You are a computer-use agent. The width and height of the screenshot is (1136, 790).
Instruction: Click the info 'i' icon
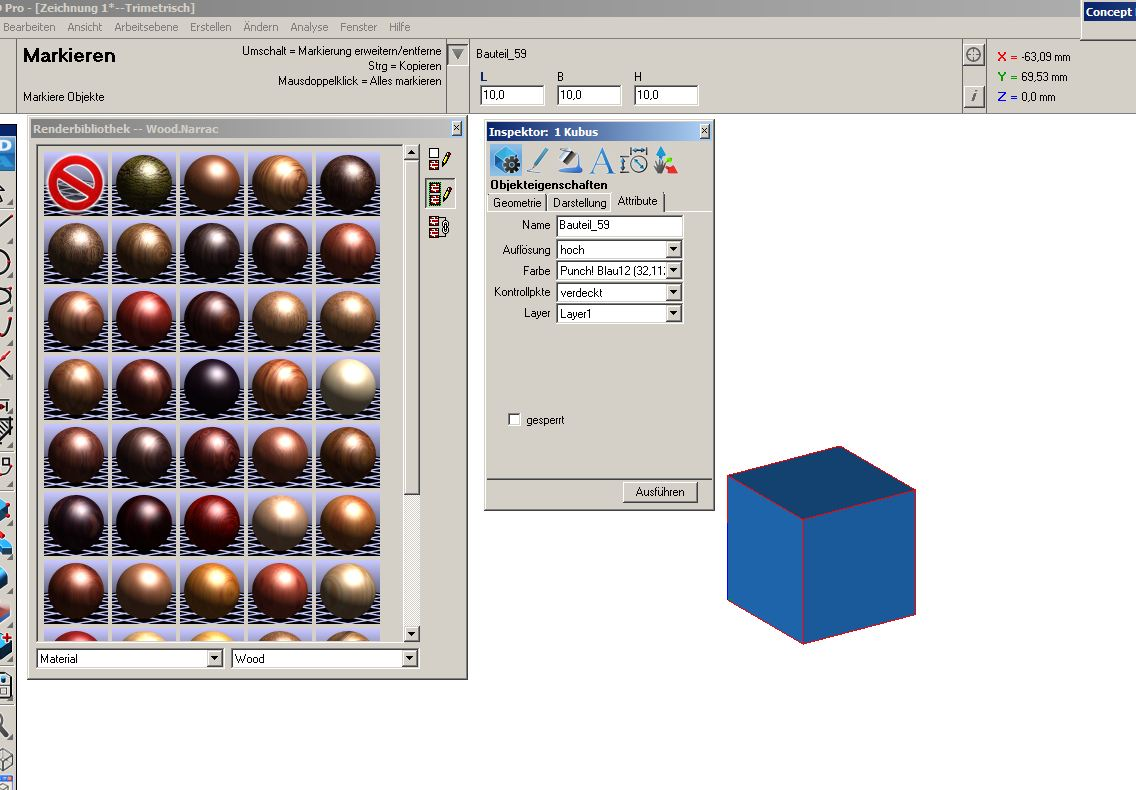[974, 96]
